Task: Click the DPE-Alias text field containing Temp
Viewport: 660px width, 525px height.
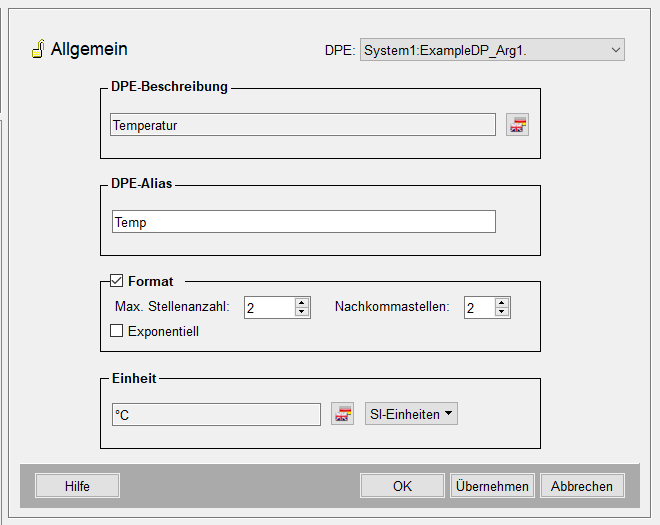Action: pos(303,222)
